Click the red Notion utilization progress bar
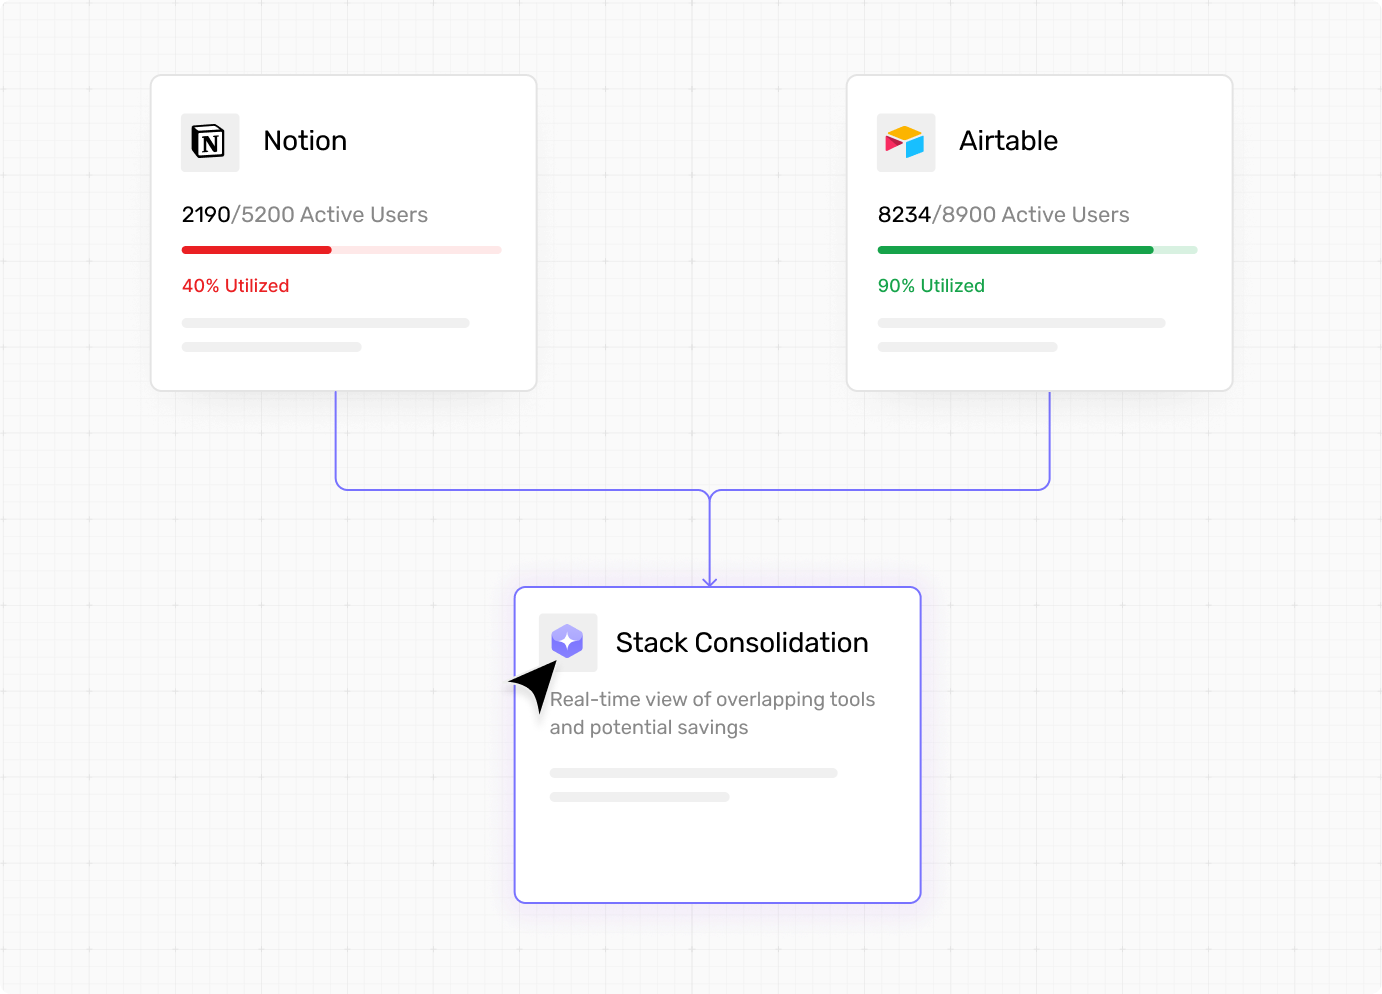The image size is (1382, 994). point(341,250)
